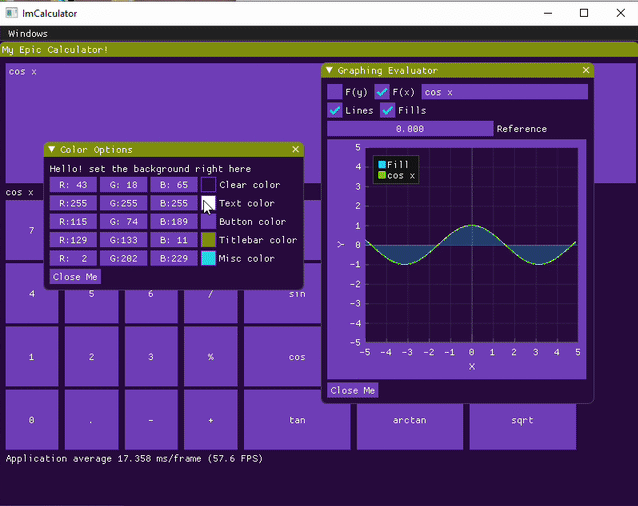Click the plot's X axis label

(x=472, y=366)
